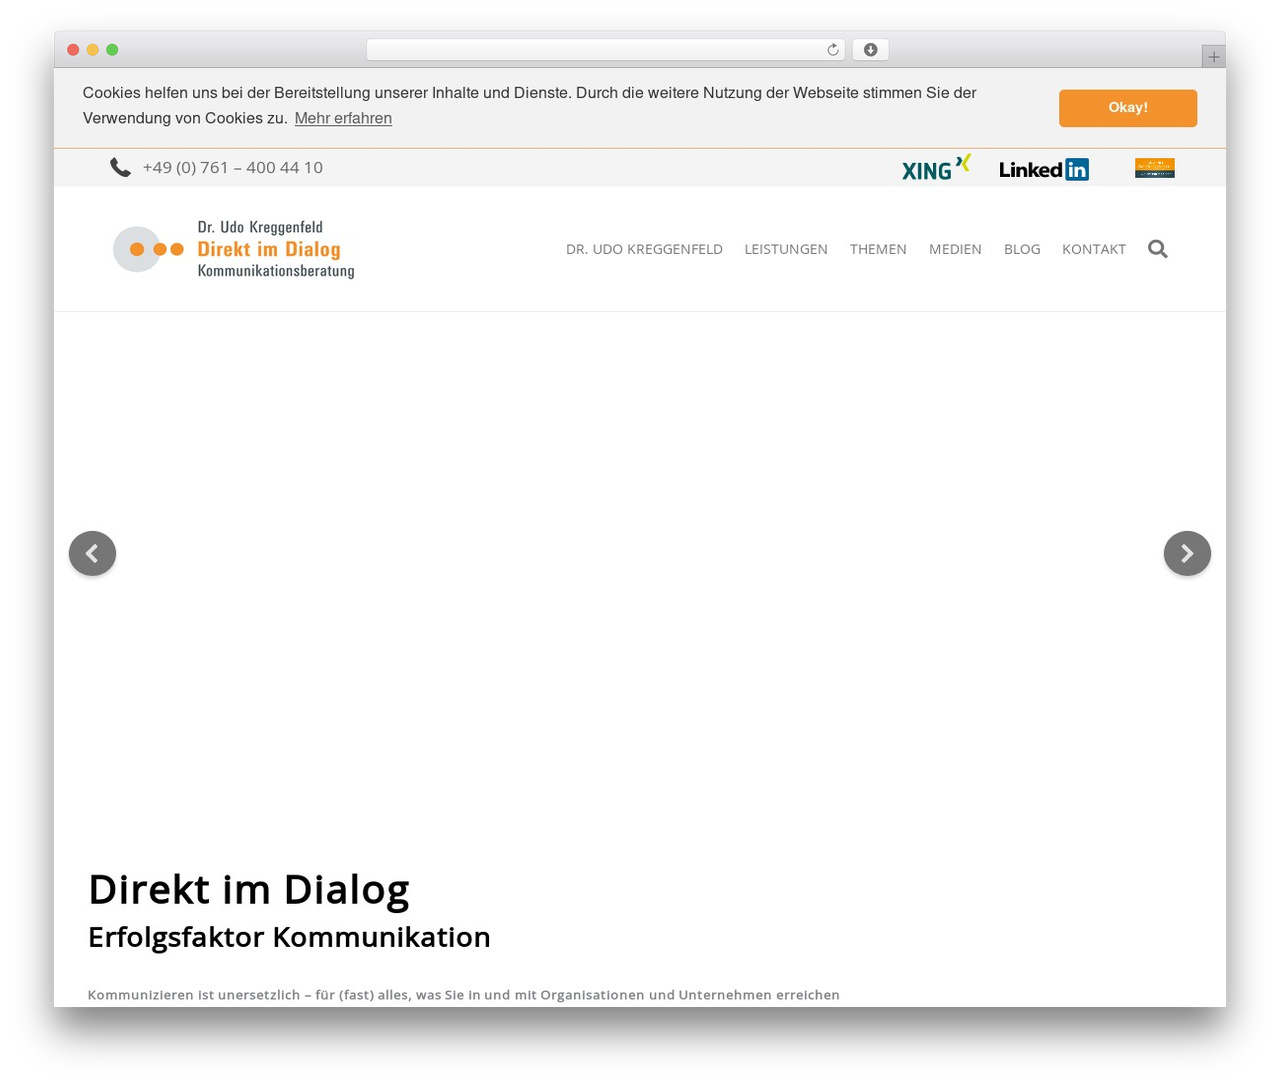Click the phone number +49 (0) 761
Image resolution: width=1280 pixels, height=1084 pixels.
[x=233, y=167]
